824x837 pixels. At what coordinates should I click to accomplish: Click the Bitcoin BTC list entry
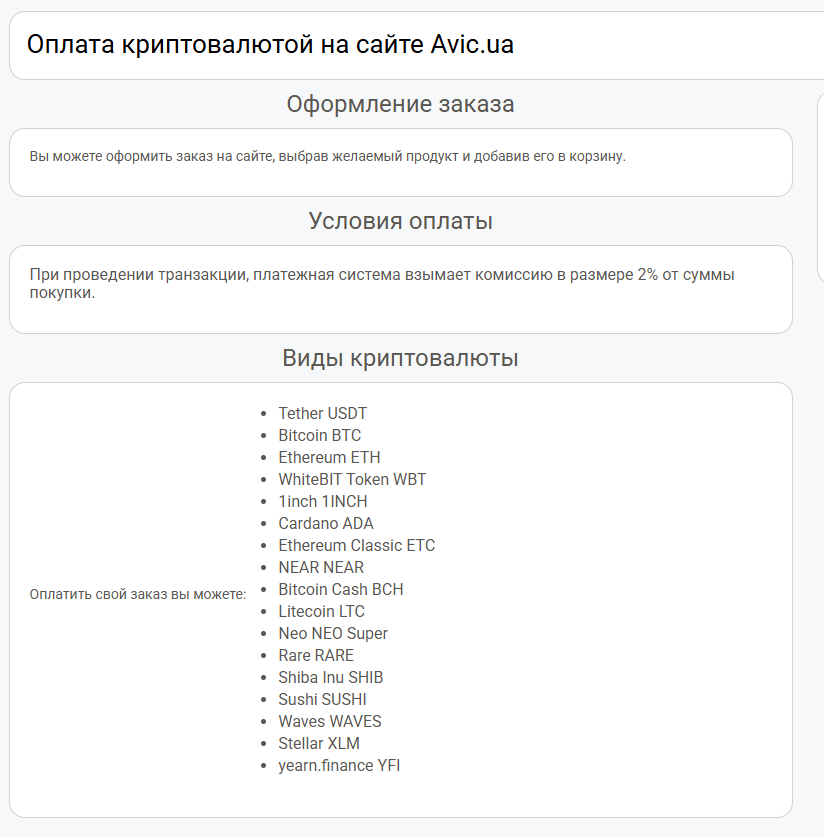tap(319, 435)
